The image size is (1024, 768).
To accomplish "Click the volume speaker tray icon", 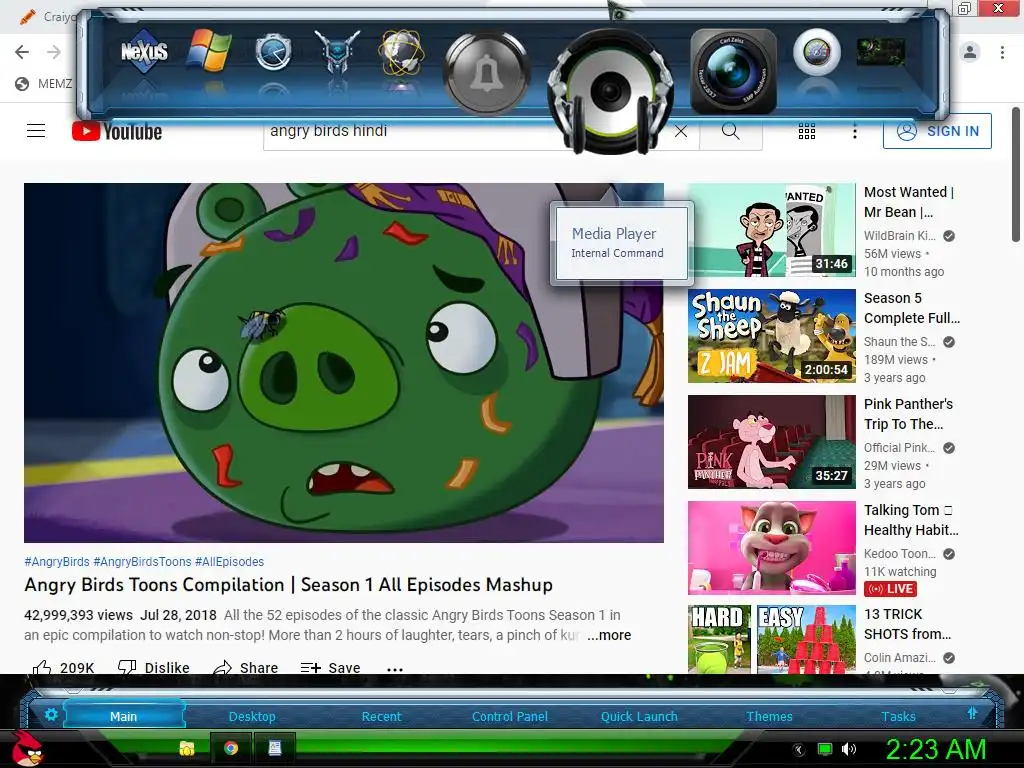I will click(849, 749).
